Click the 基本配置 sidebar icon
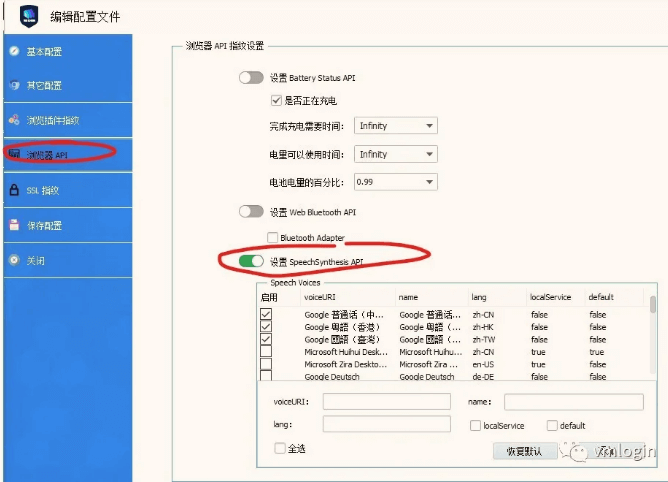The height and width of the screenshot is (482, 668). (14, 51)
